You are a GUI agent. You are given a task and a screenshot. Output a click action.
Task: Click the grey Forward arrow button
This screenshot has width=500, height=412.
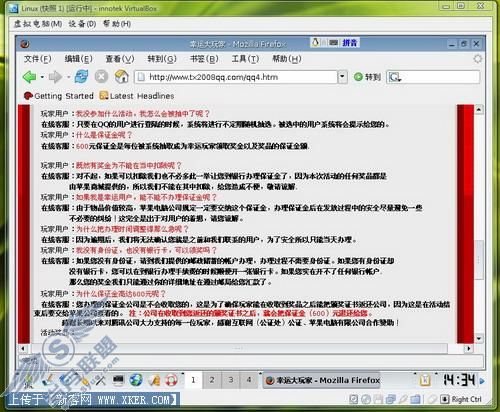pos(55,77)
